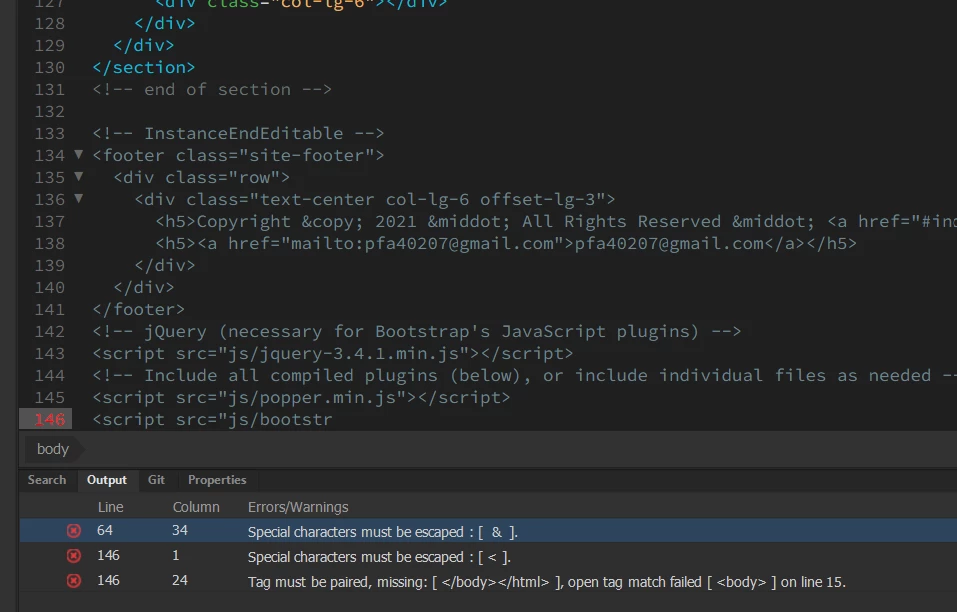
Task: Click line number 138 in the gutter
Action: pyautogui.click(x=49, y=243)
